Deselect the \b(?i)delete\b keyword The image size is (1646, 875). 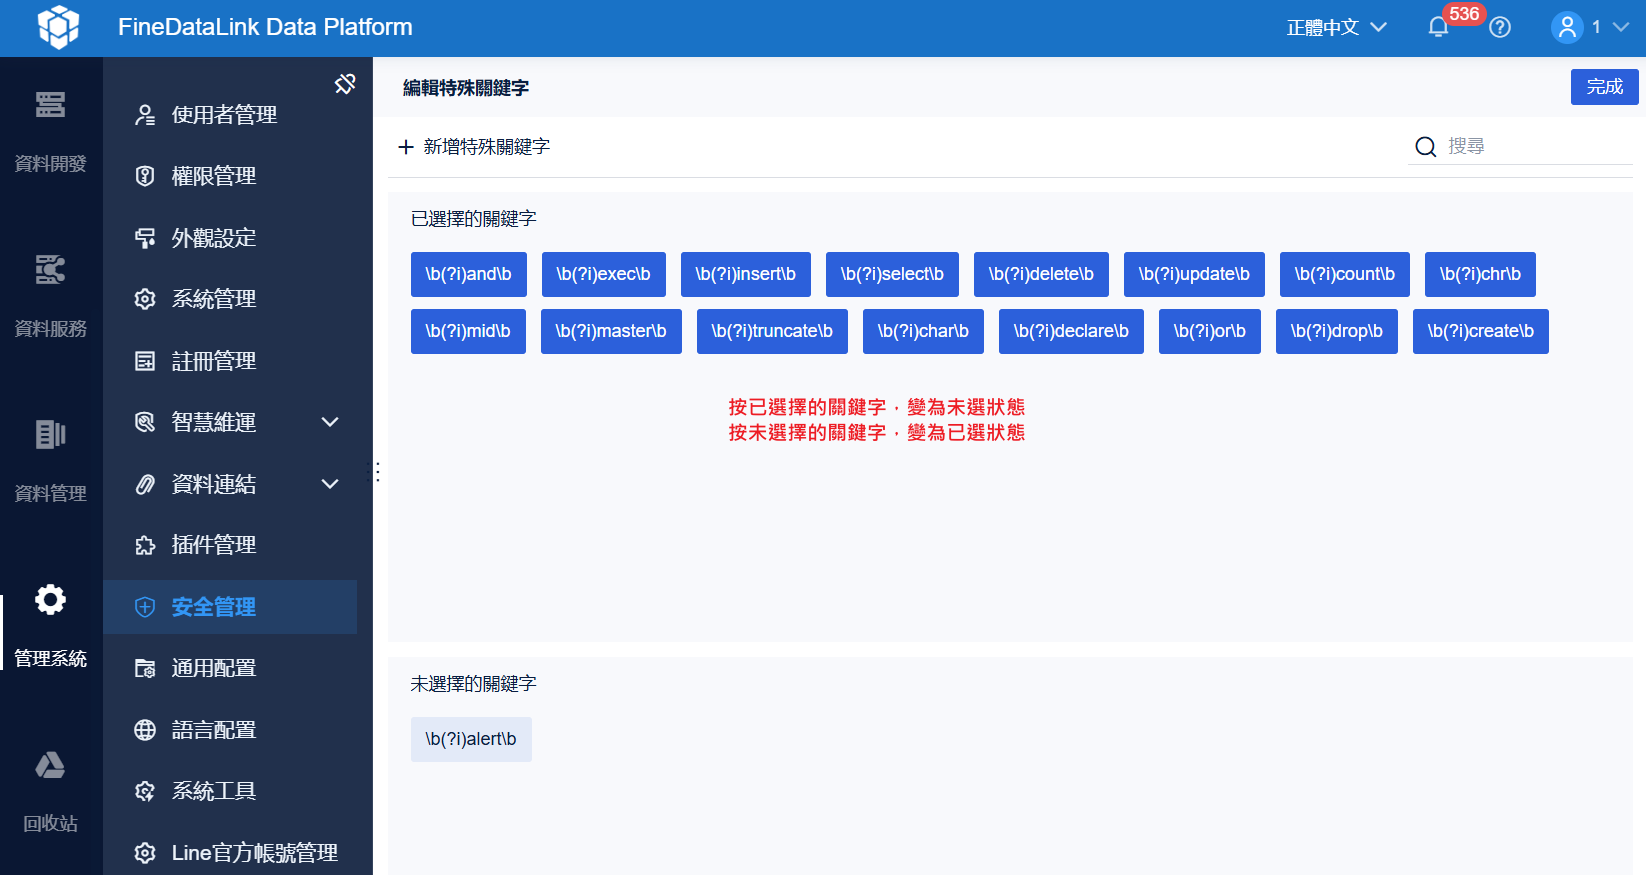click(x=1041, y=274)
